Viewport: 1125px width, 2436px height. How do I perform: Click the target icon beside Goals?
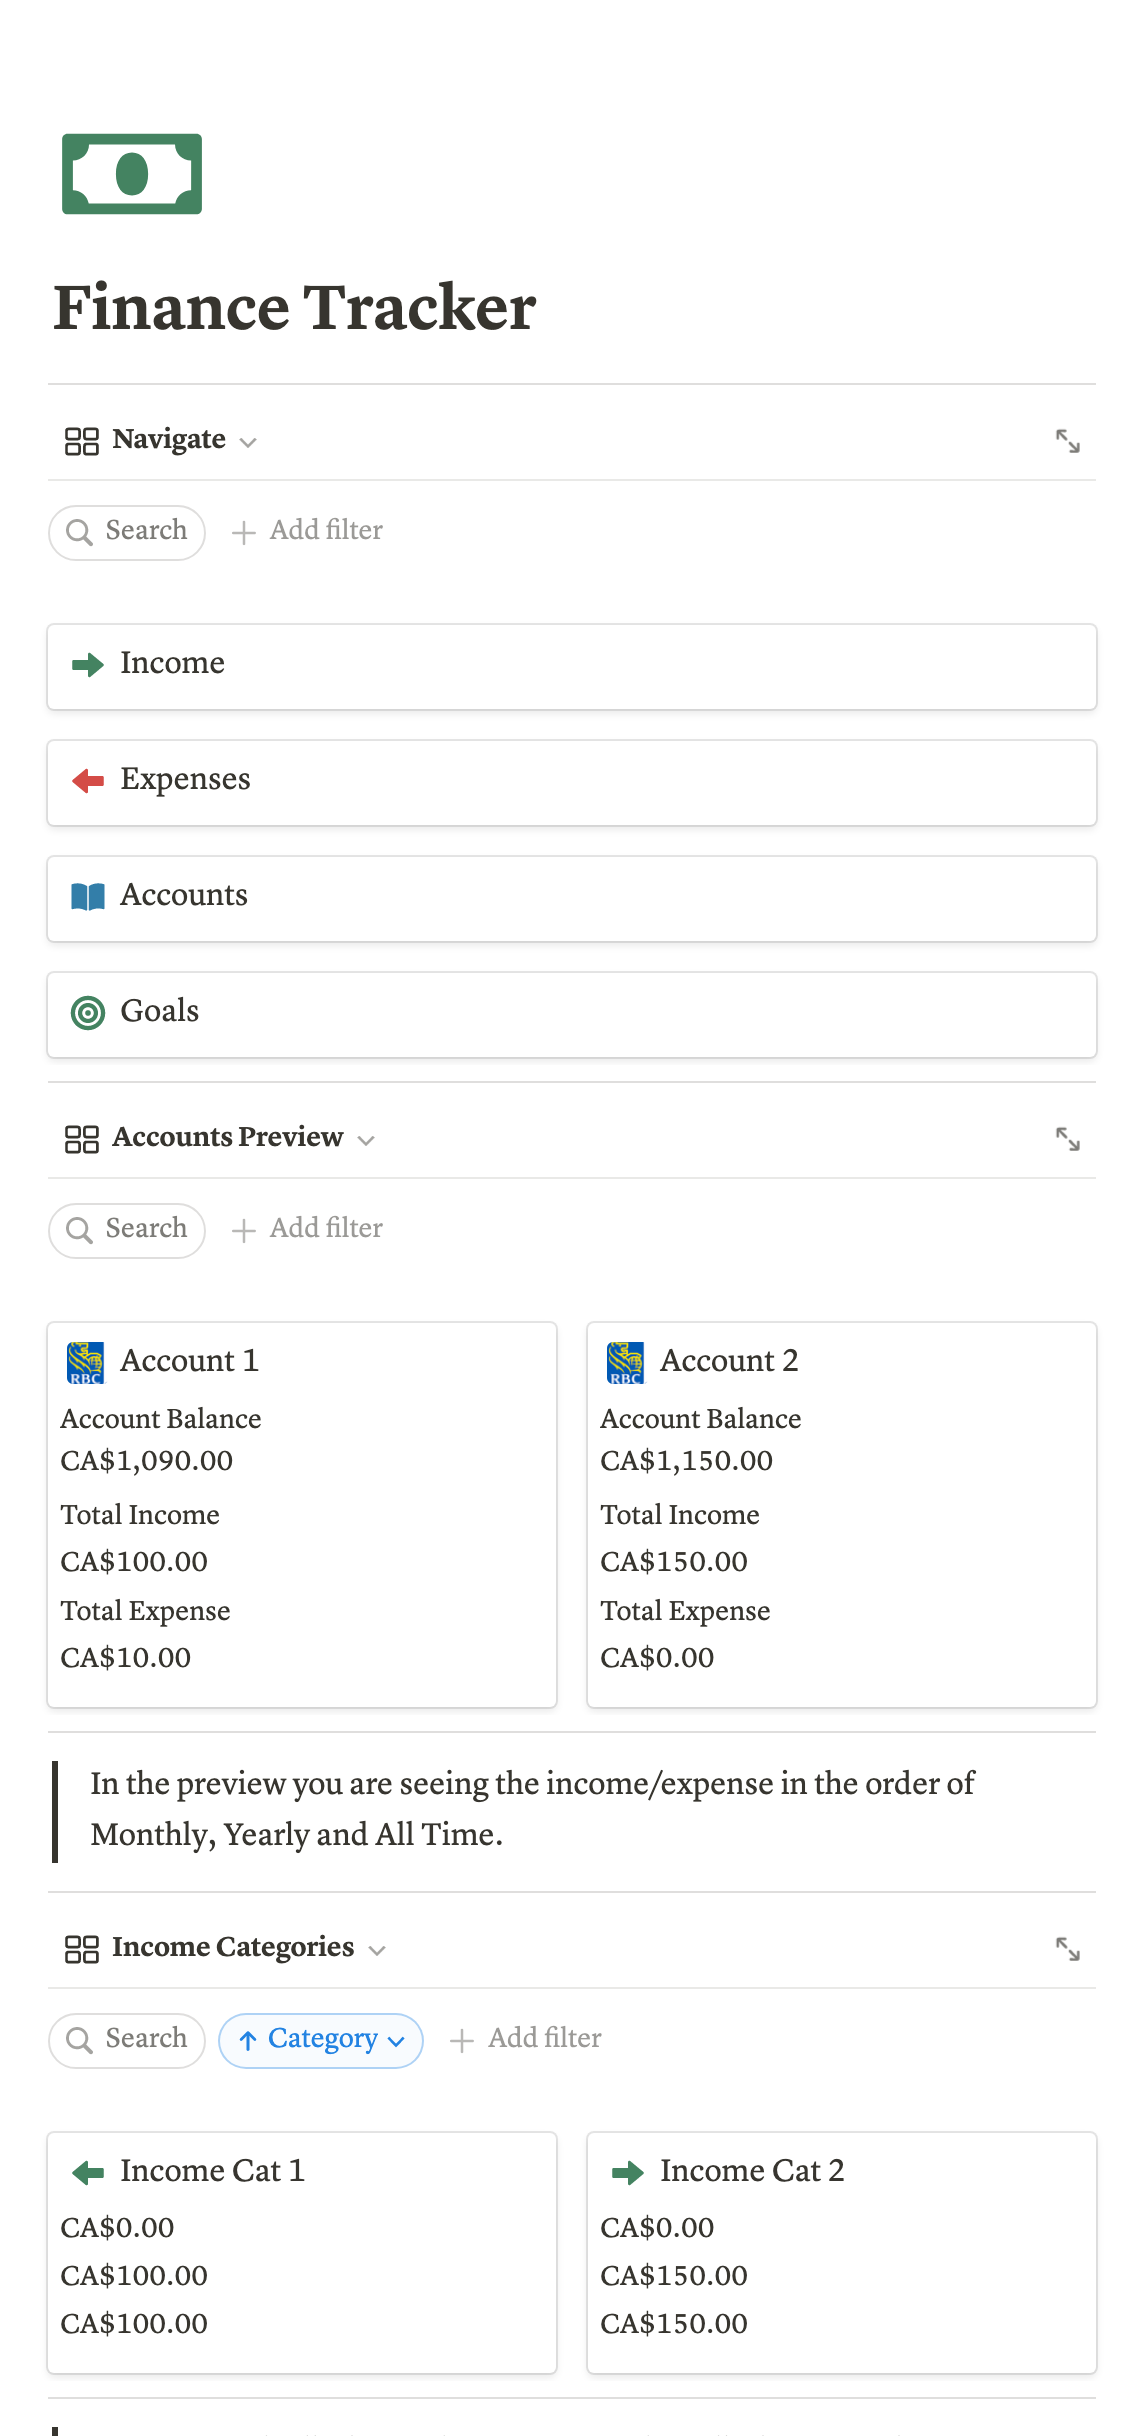click(x=88, y=1013)
